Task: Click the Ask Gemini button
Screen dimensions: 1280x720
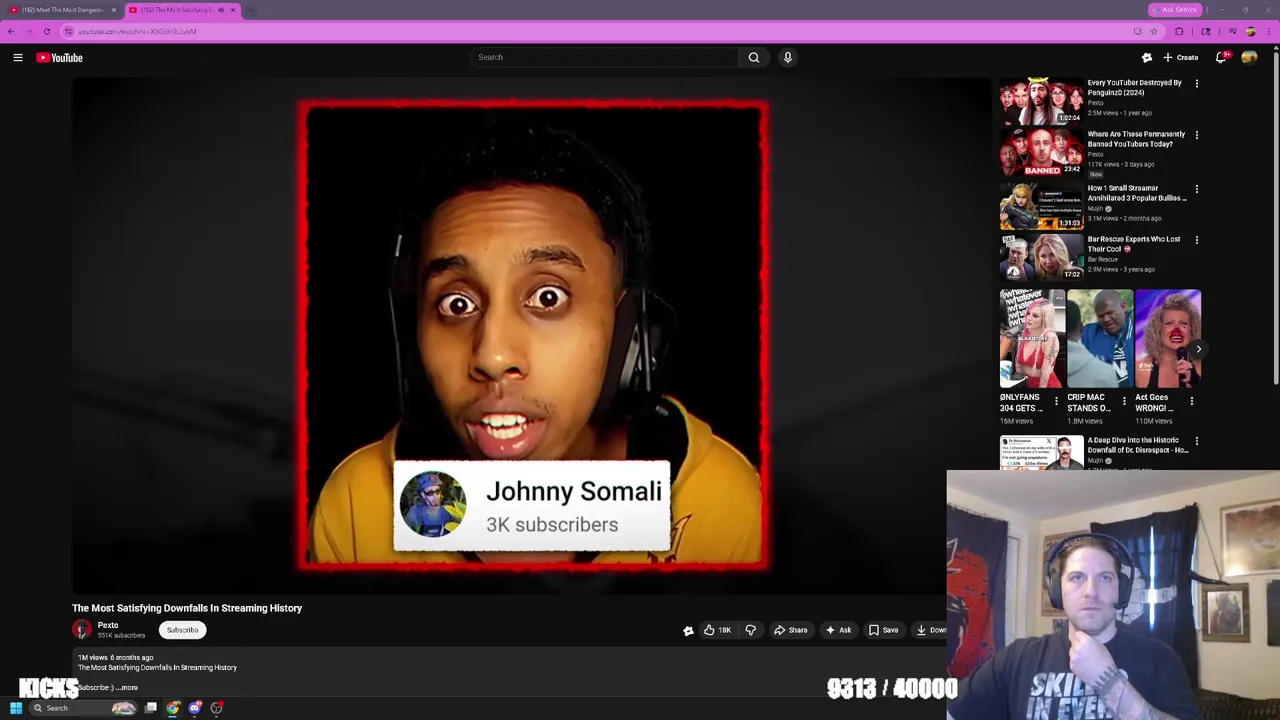Action: pos(1175,10)
